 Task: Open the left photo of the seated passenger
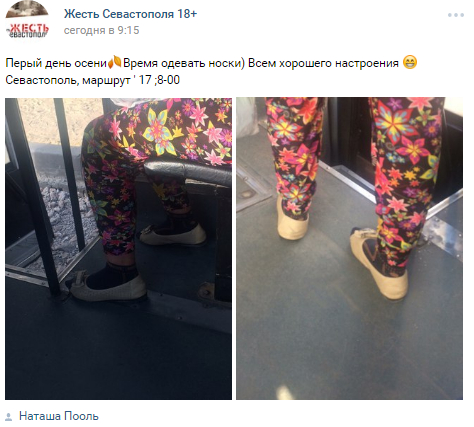tap(118, 249)
